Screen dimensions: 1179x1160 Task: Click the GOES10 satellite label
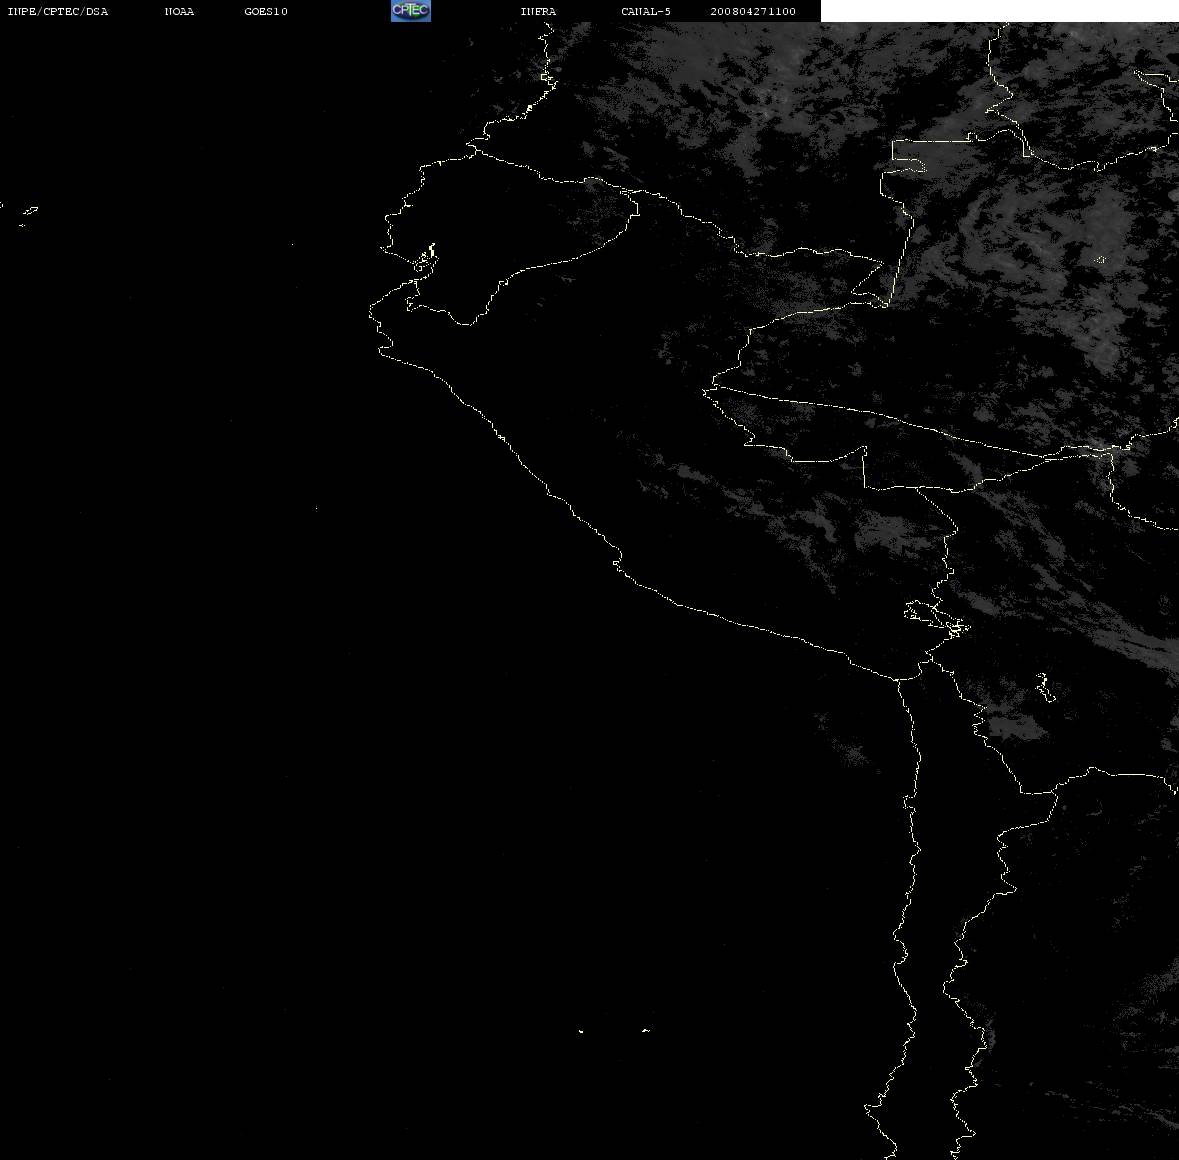265,11
